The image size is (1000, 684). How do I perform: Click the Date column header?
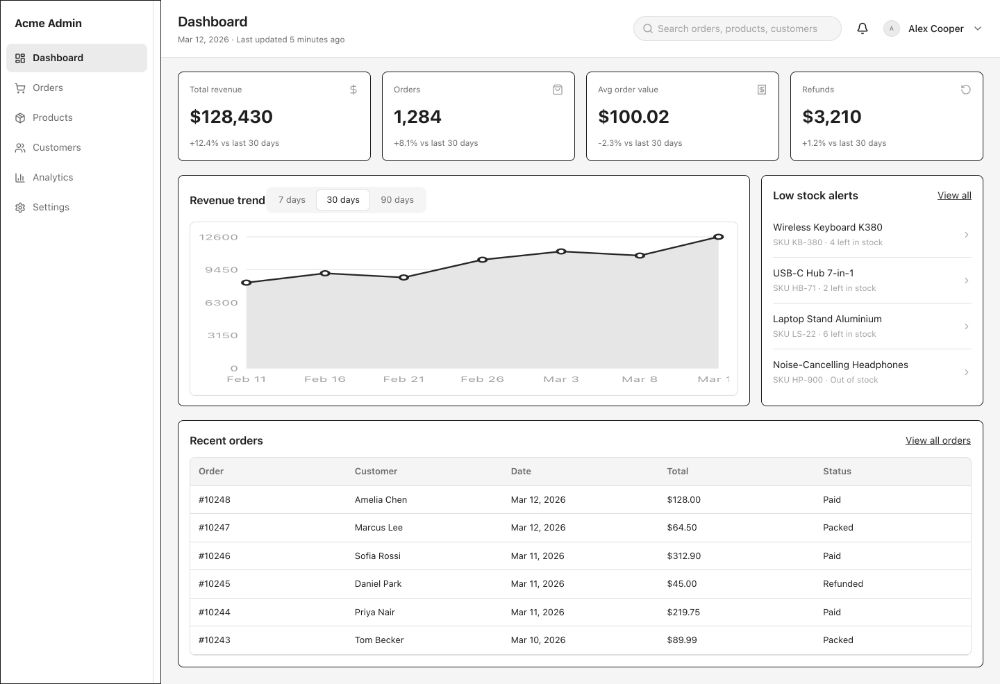(520, 471)
